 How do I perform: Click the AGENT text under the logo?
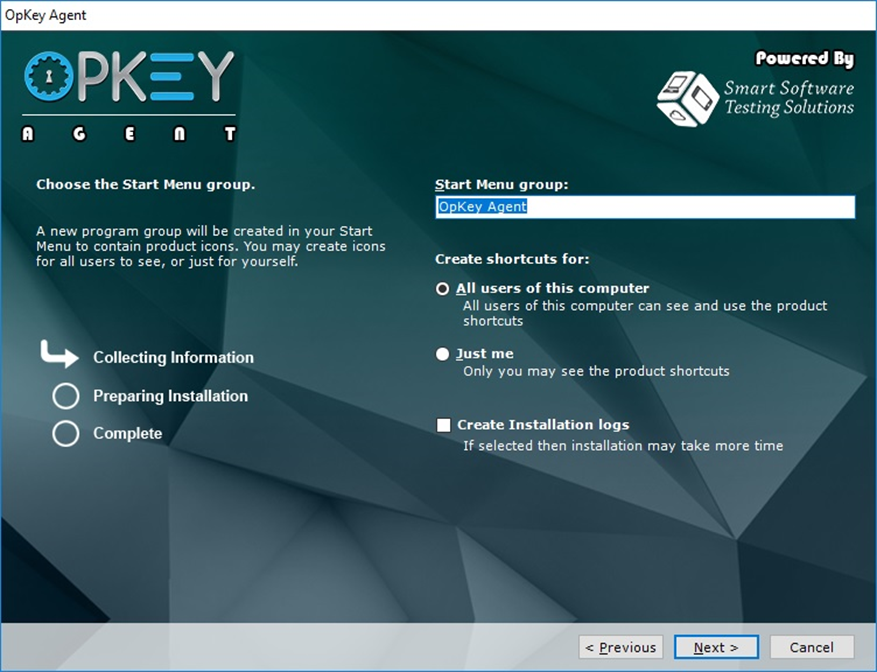click(129, 133)
